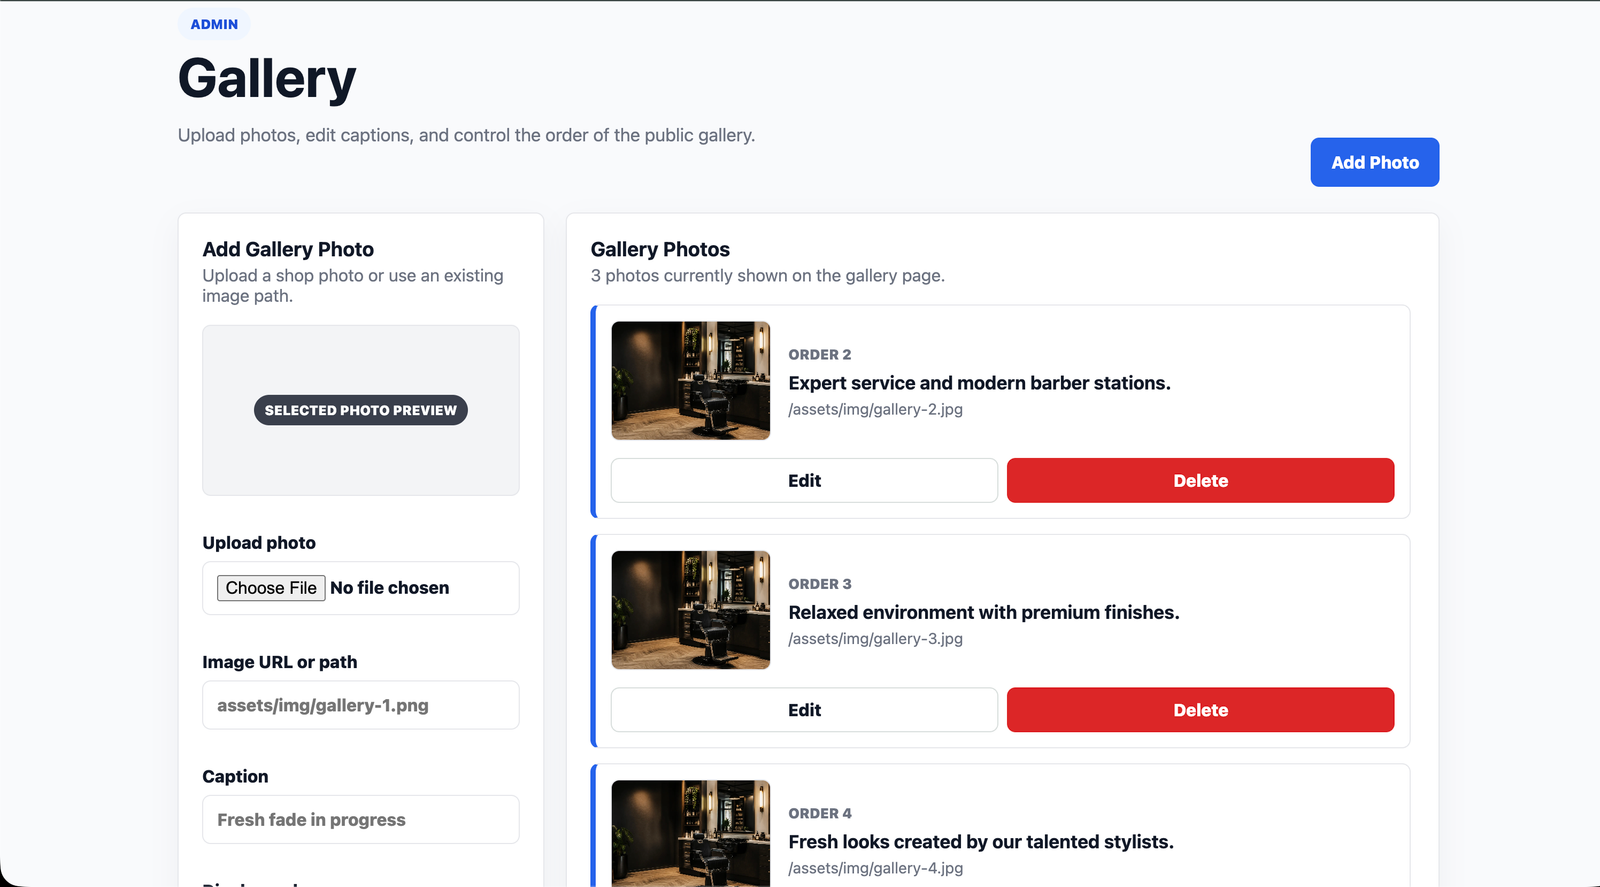This screenshot has width=1600, height=887.
Task: Open the Order 4 photo thumbnail
Action: point(691,833)
